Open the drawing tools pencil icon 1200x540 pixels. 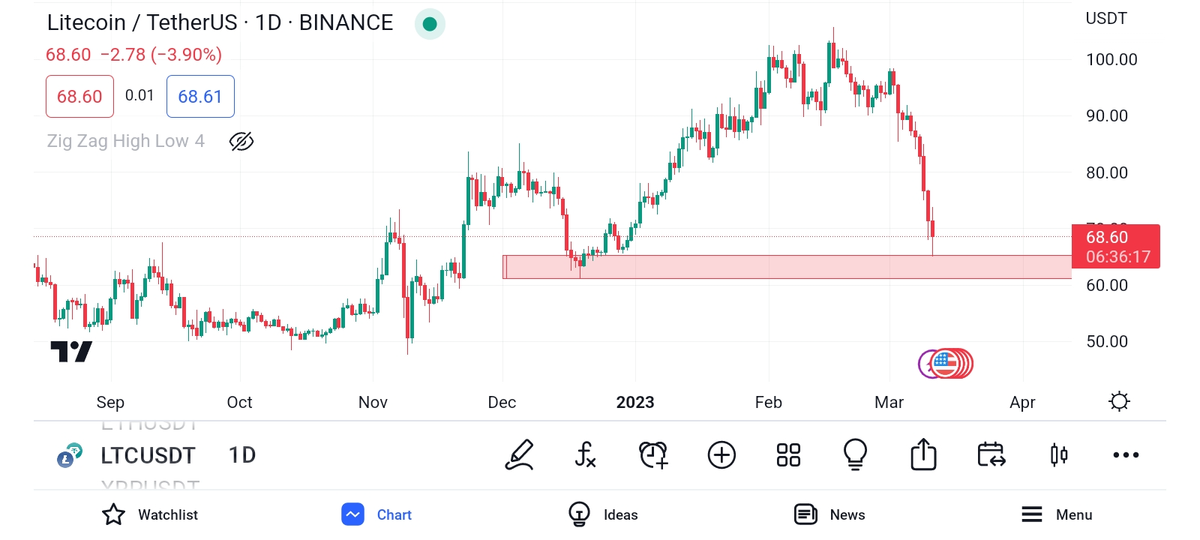point(519,455)
